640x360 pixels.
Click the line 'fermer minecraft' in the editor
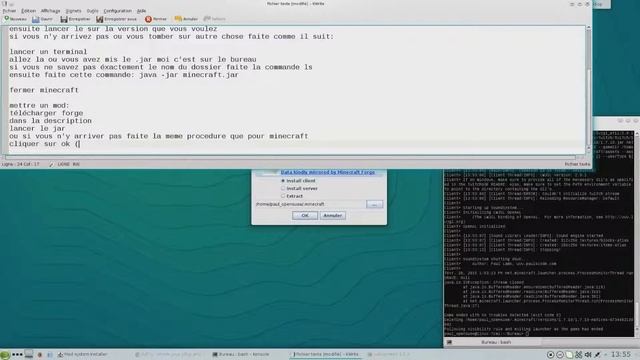[x=44, y=90]
